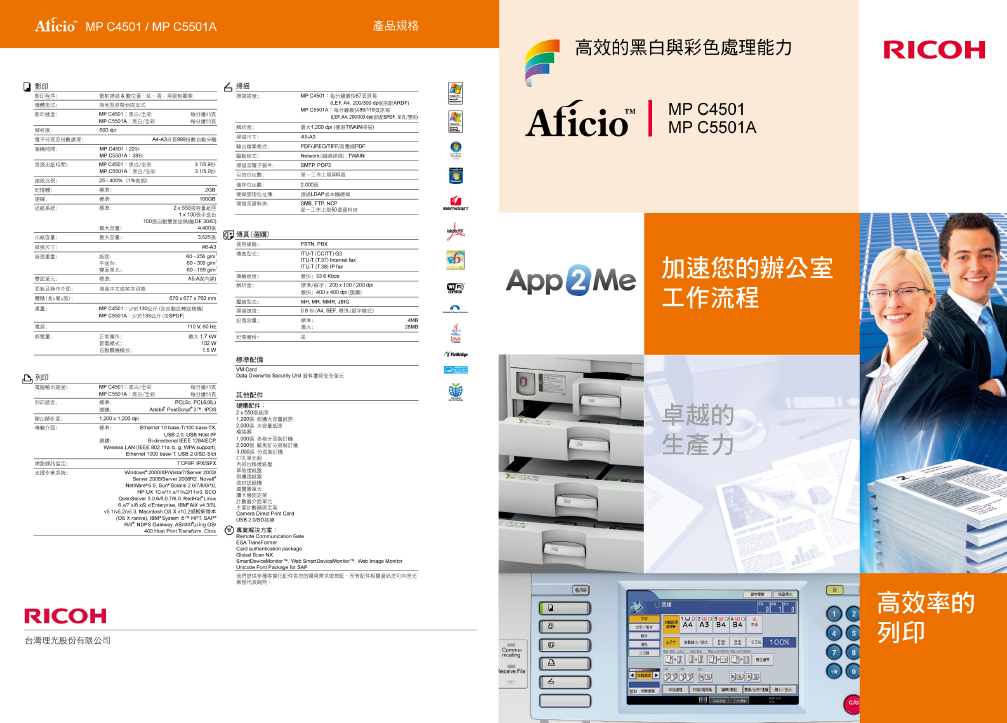The height and width of the screenshot is (723, 1007).
Task: Select the first A4 paper tray on touchscreen
Action: pos(690,625)
